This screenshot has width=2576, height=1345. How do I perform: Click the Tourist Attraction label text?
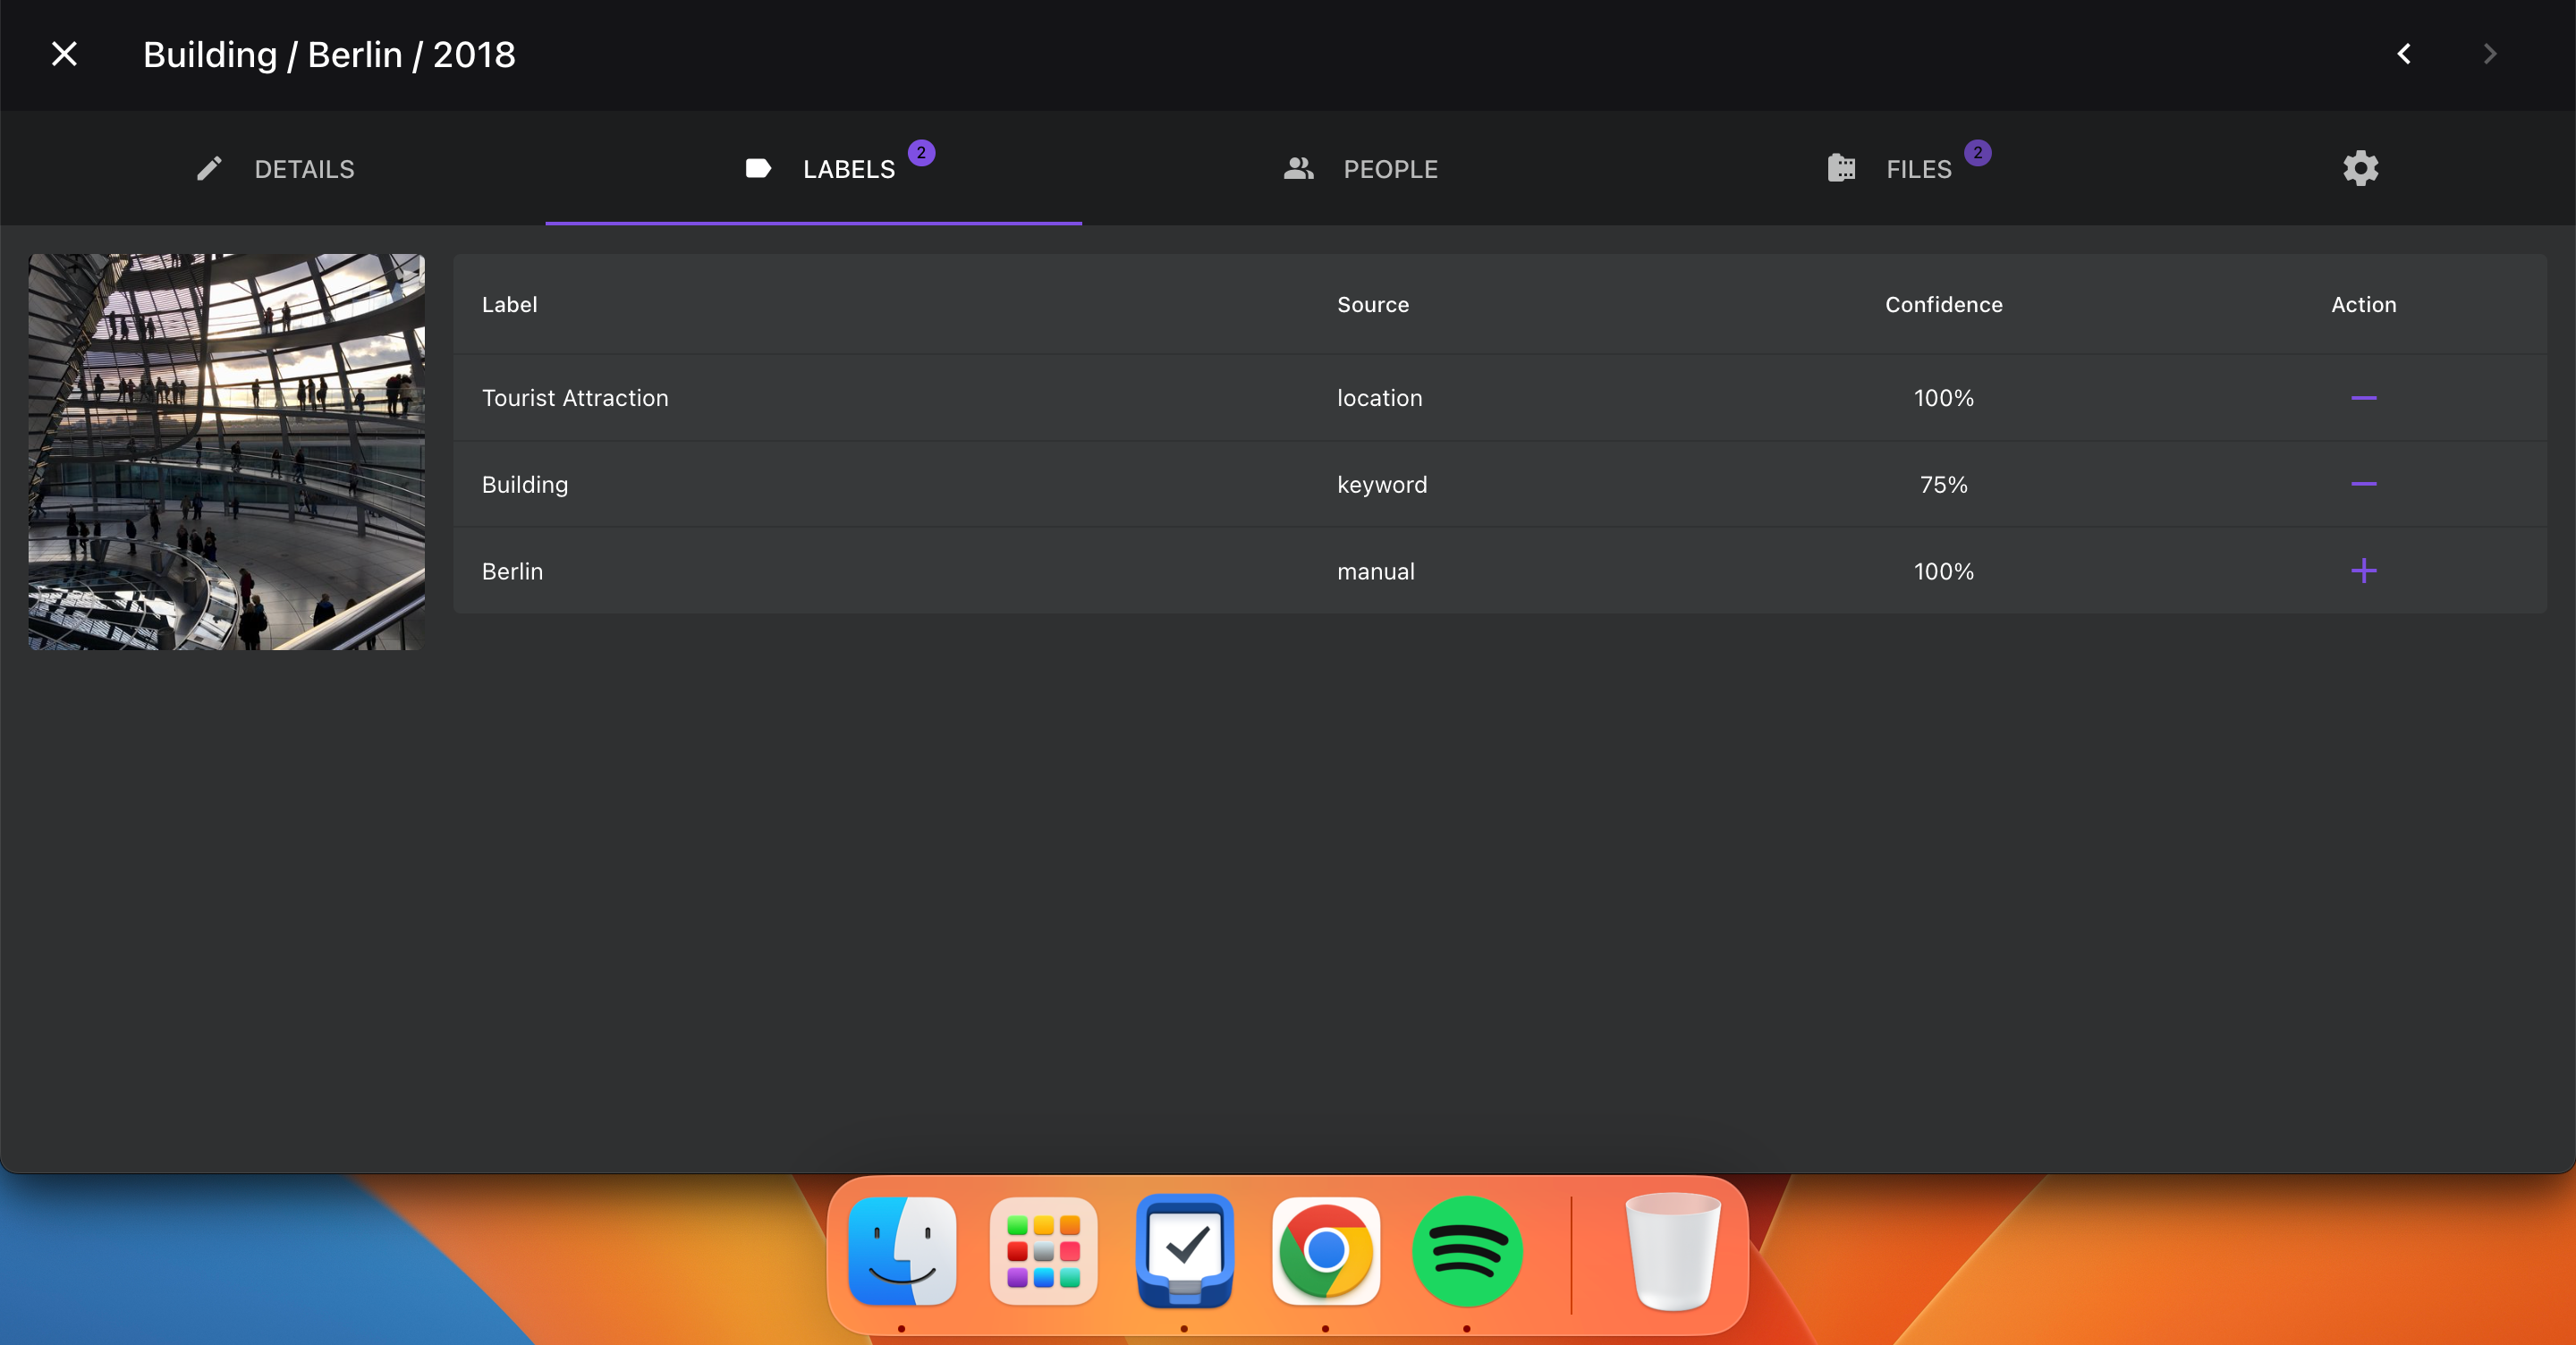point(575,398)
